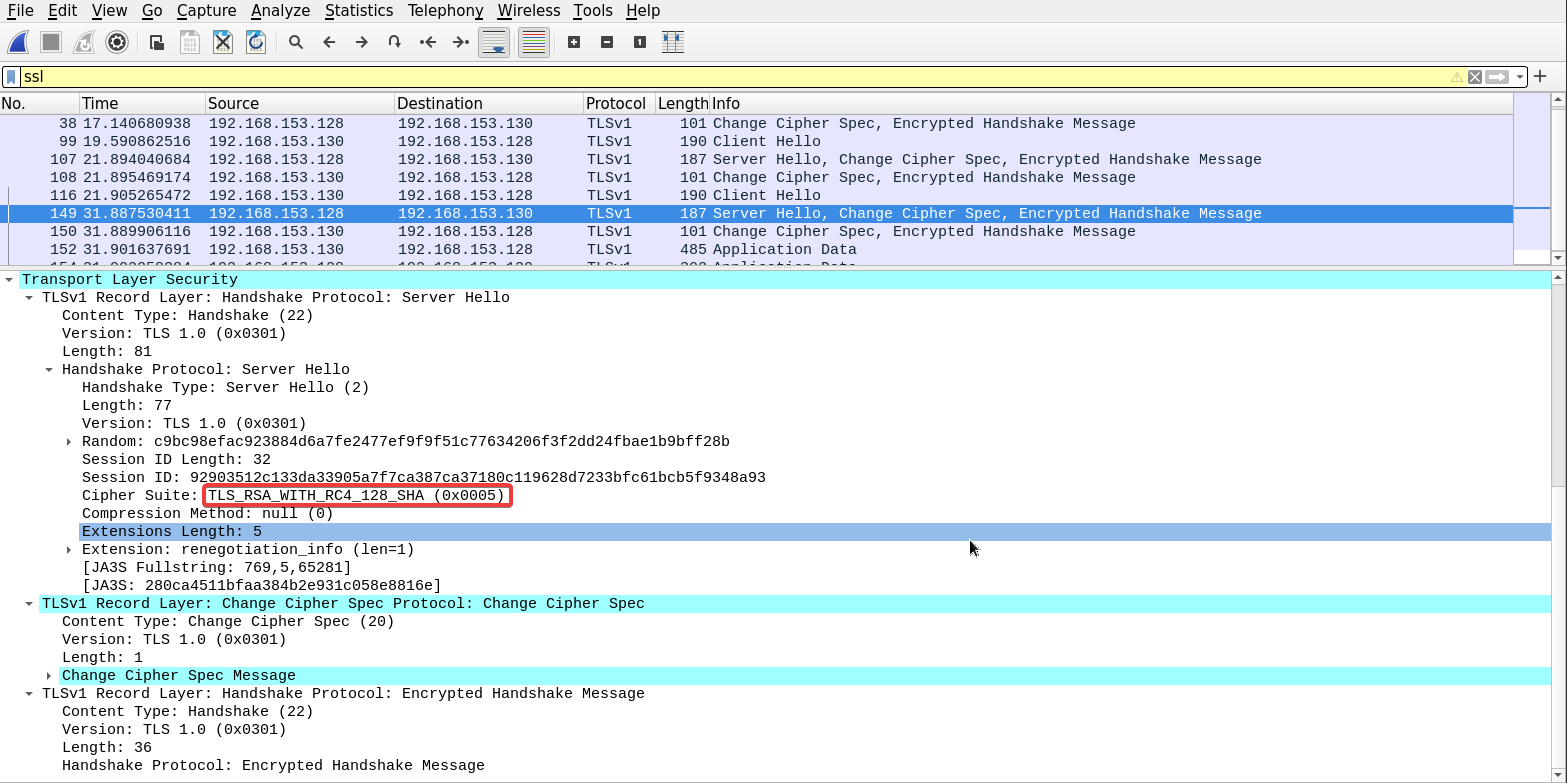Expand the renegotiation_info extension
Screen dimensions: 1567x783
[x=69, y=550]
